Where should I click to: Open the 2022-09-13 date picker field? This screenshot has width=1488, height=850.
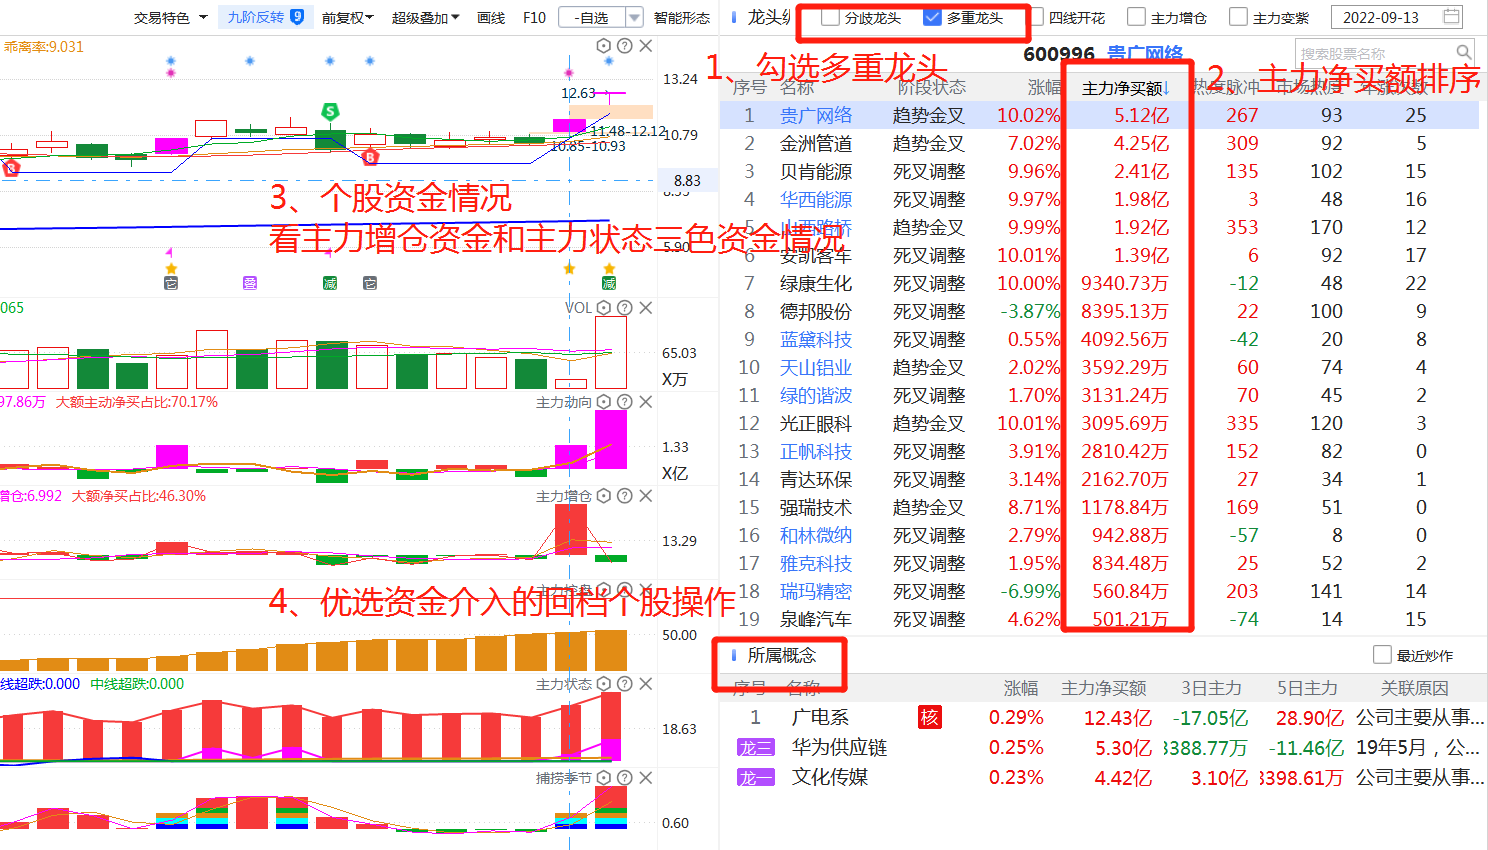(x=1398, y=17)
